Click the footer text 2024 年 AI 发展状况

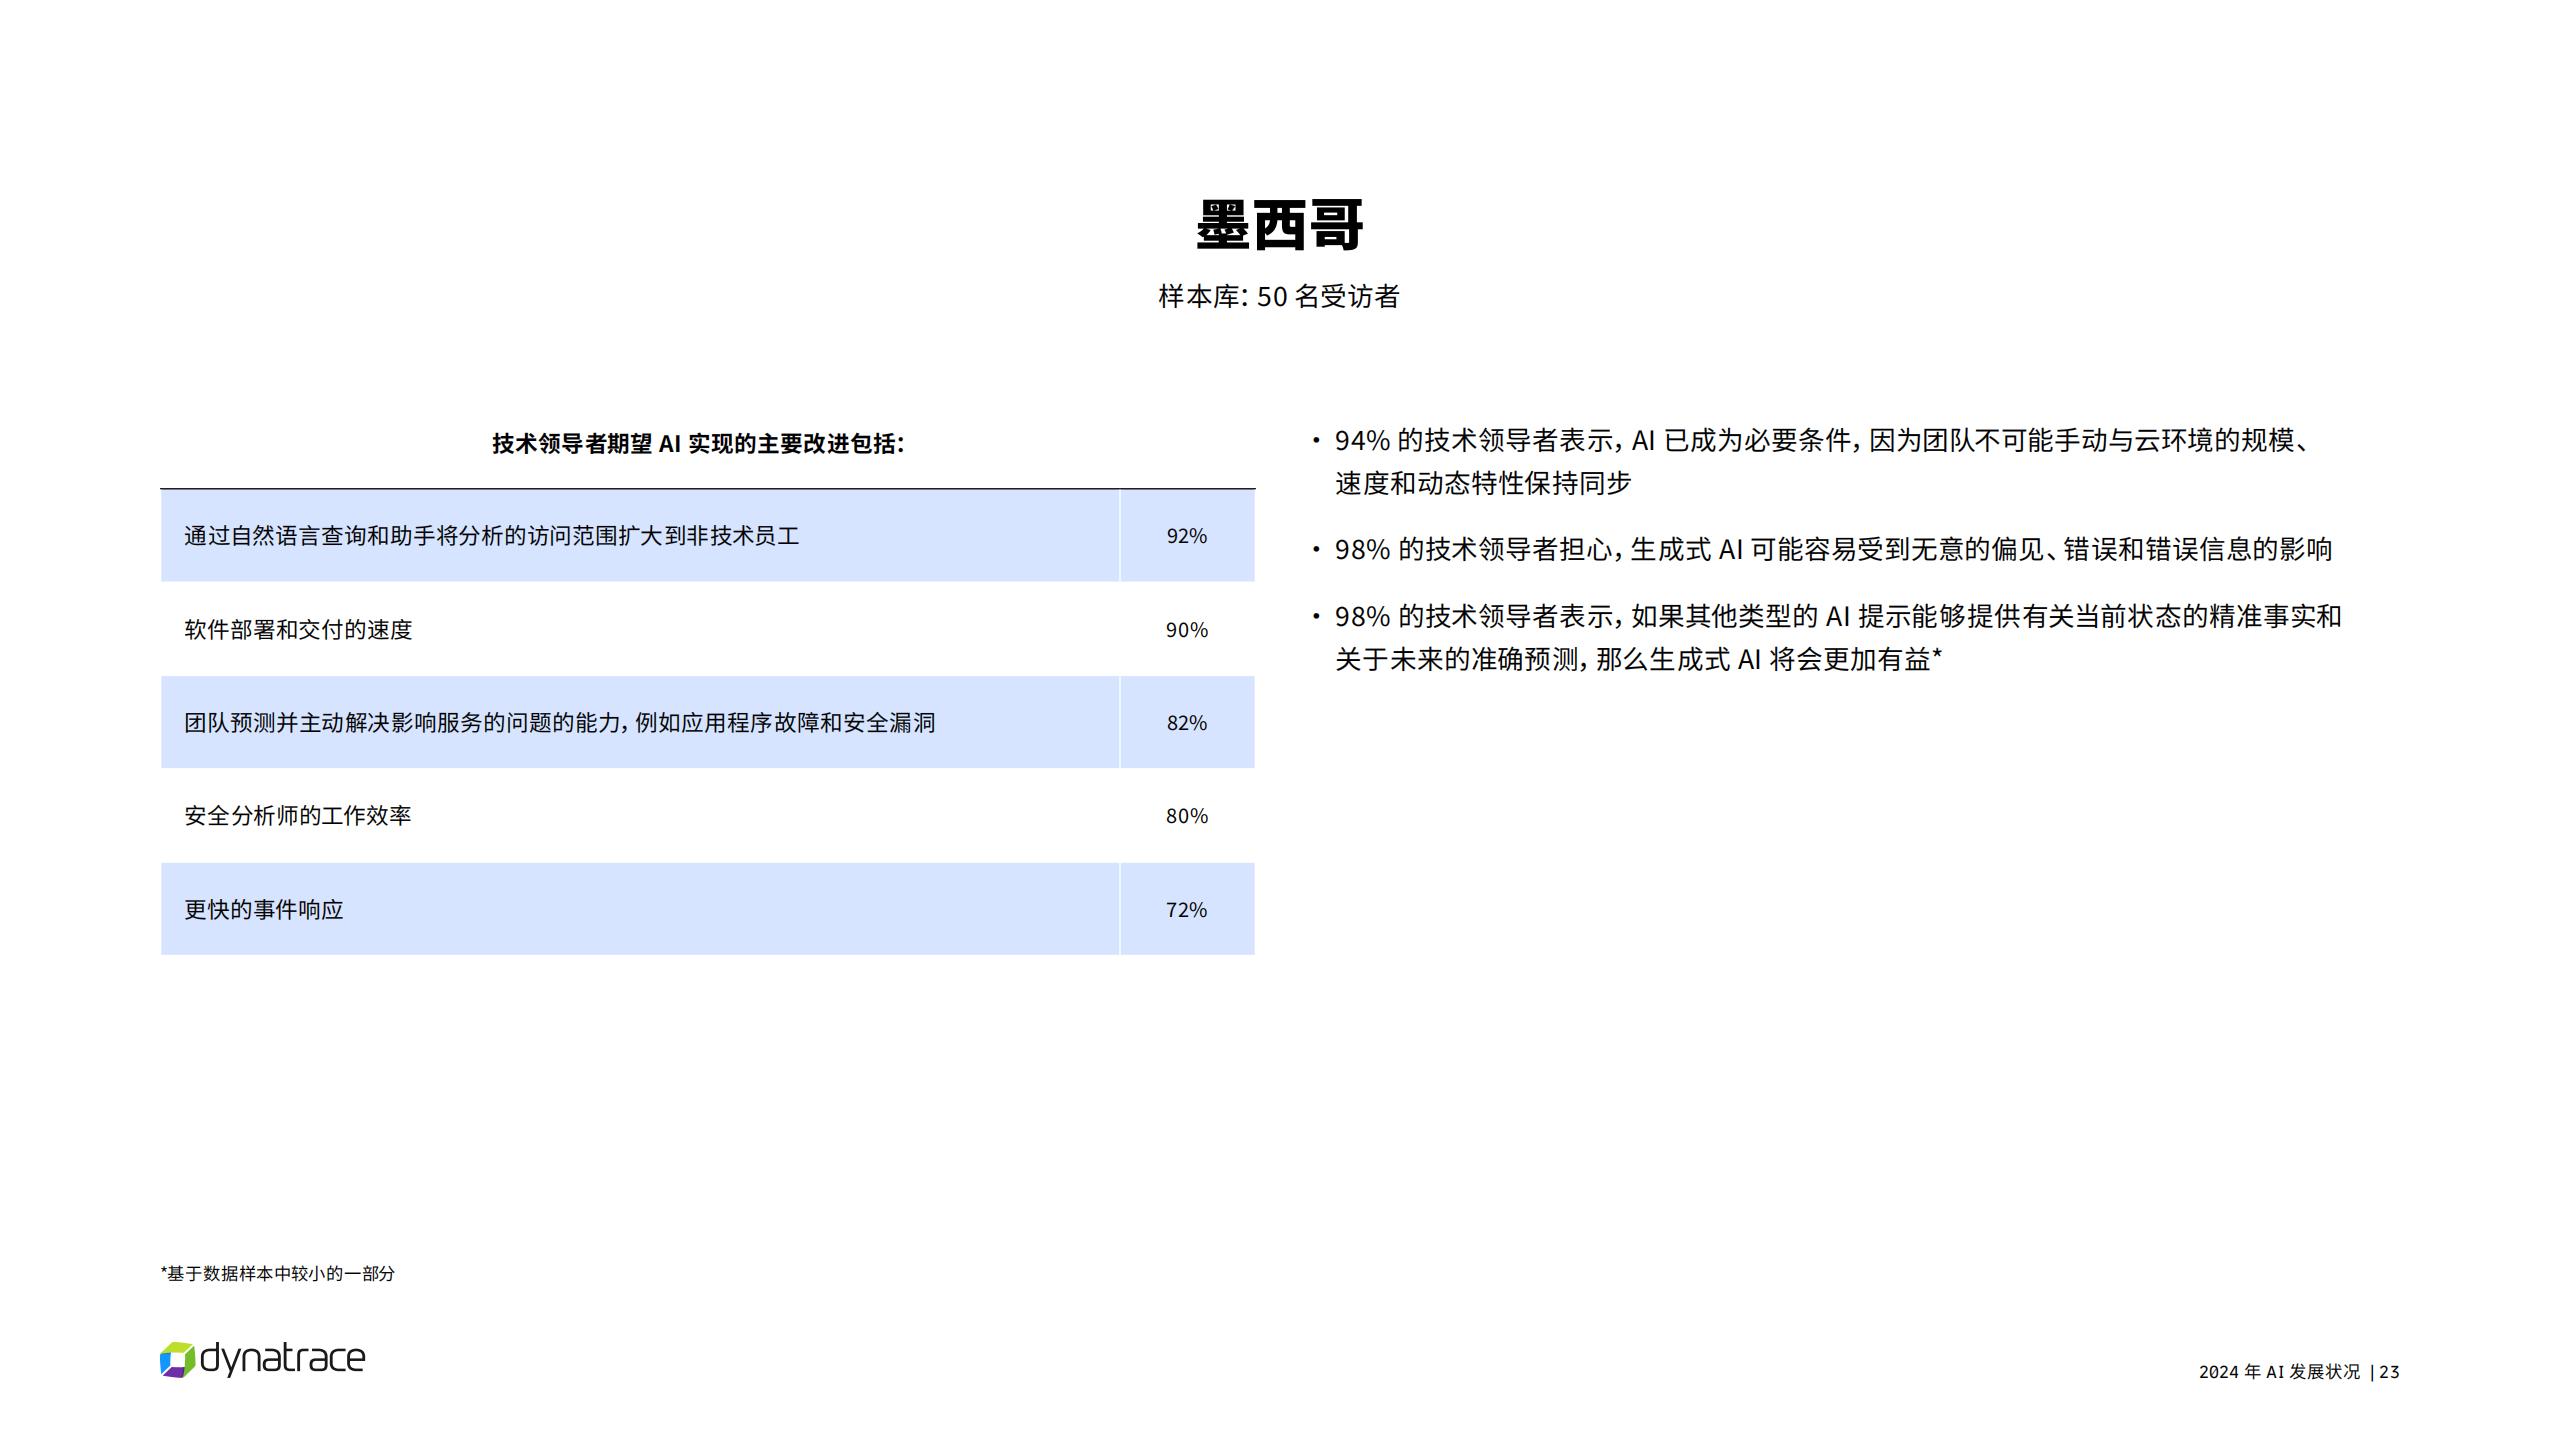tap(2279, 1372)
